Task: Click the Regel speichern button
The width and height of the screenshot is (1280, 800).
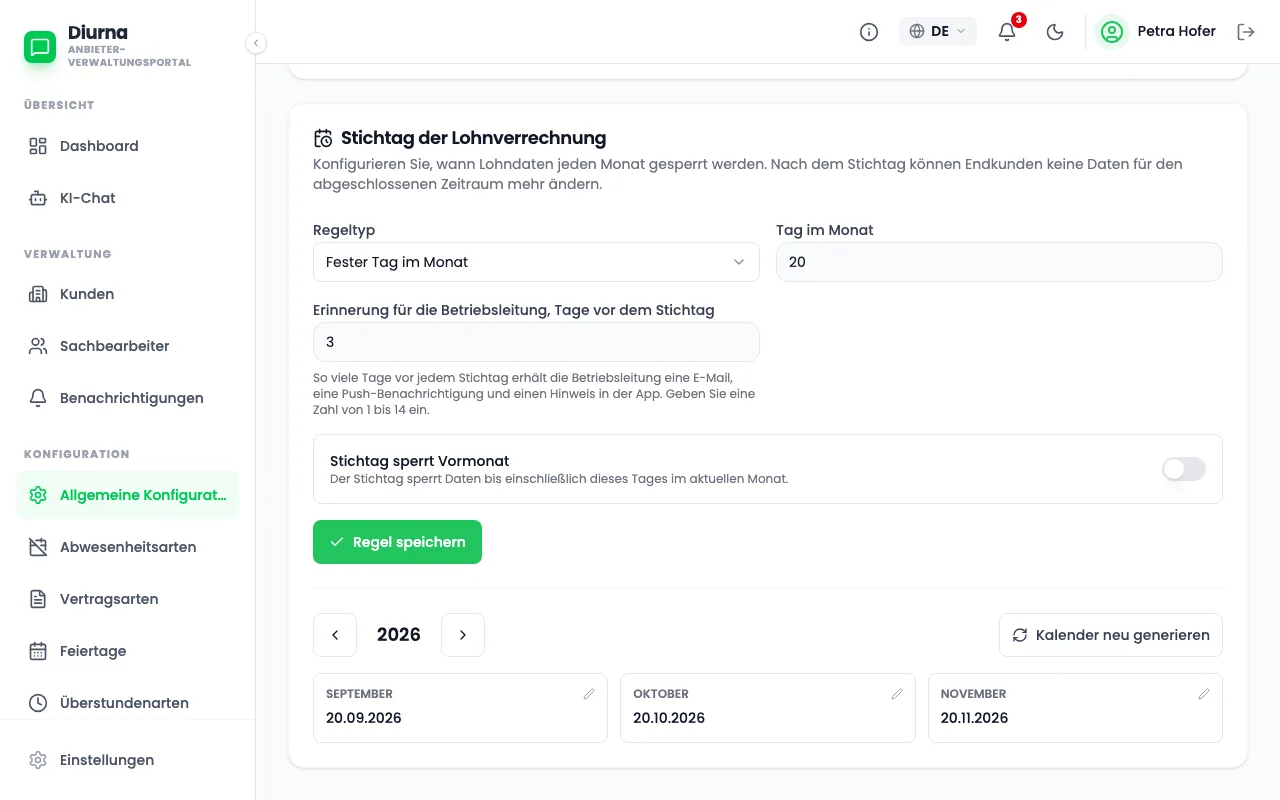Action: (397, 542)
